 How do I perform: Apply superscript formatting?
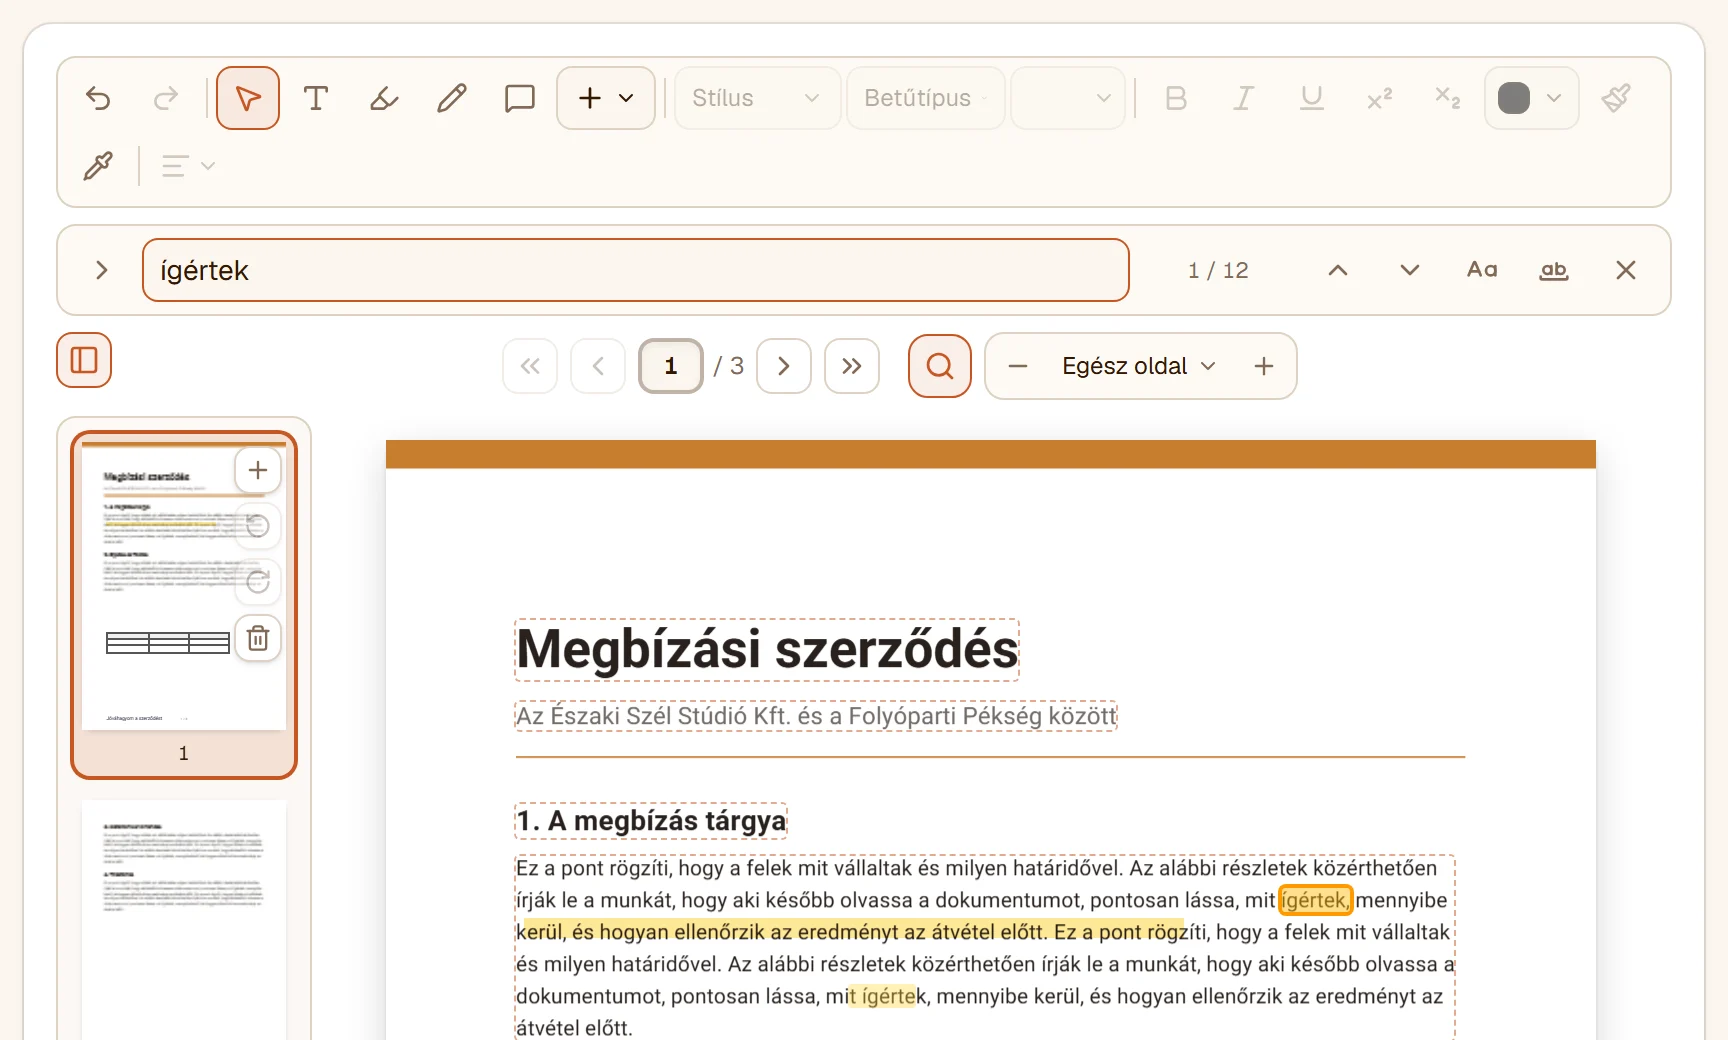point(1380,98)
